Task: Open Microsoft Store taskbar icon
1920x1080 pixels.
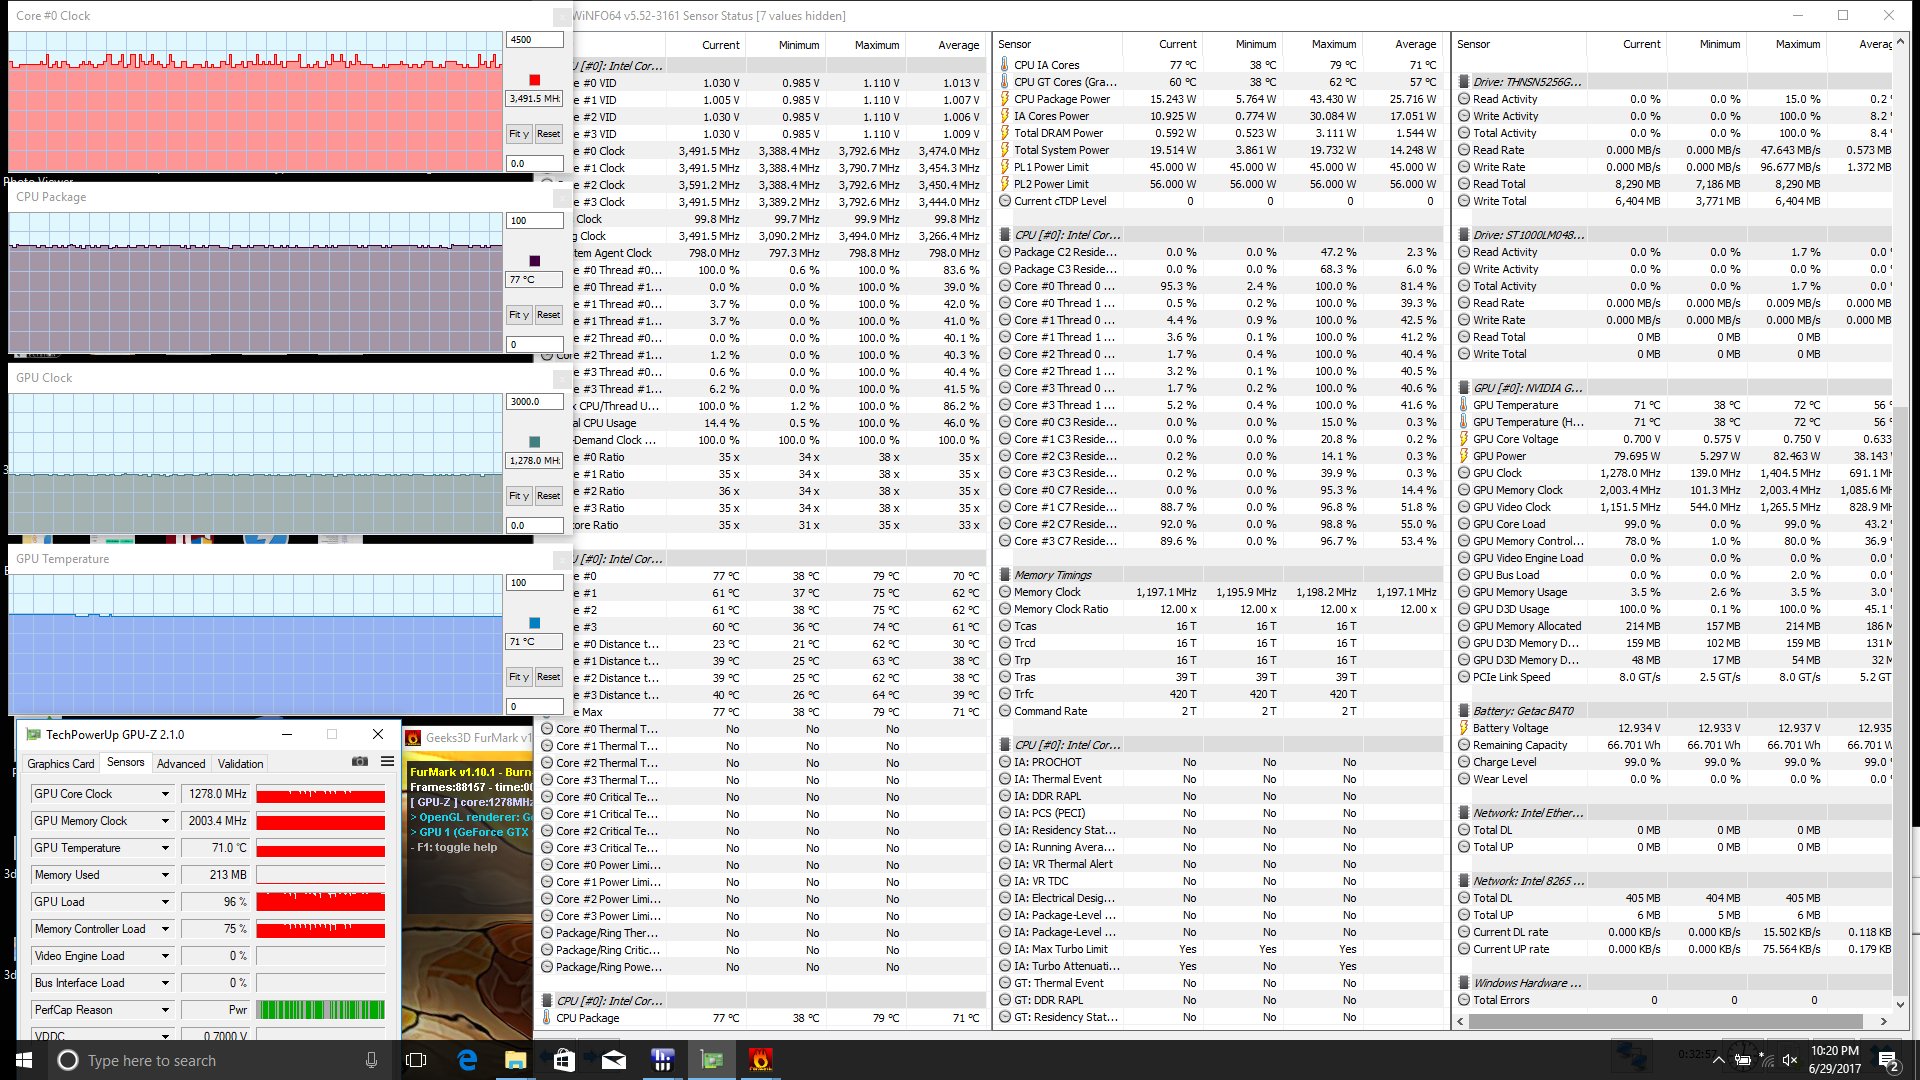Action: point(564,1060)
